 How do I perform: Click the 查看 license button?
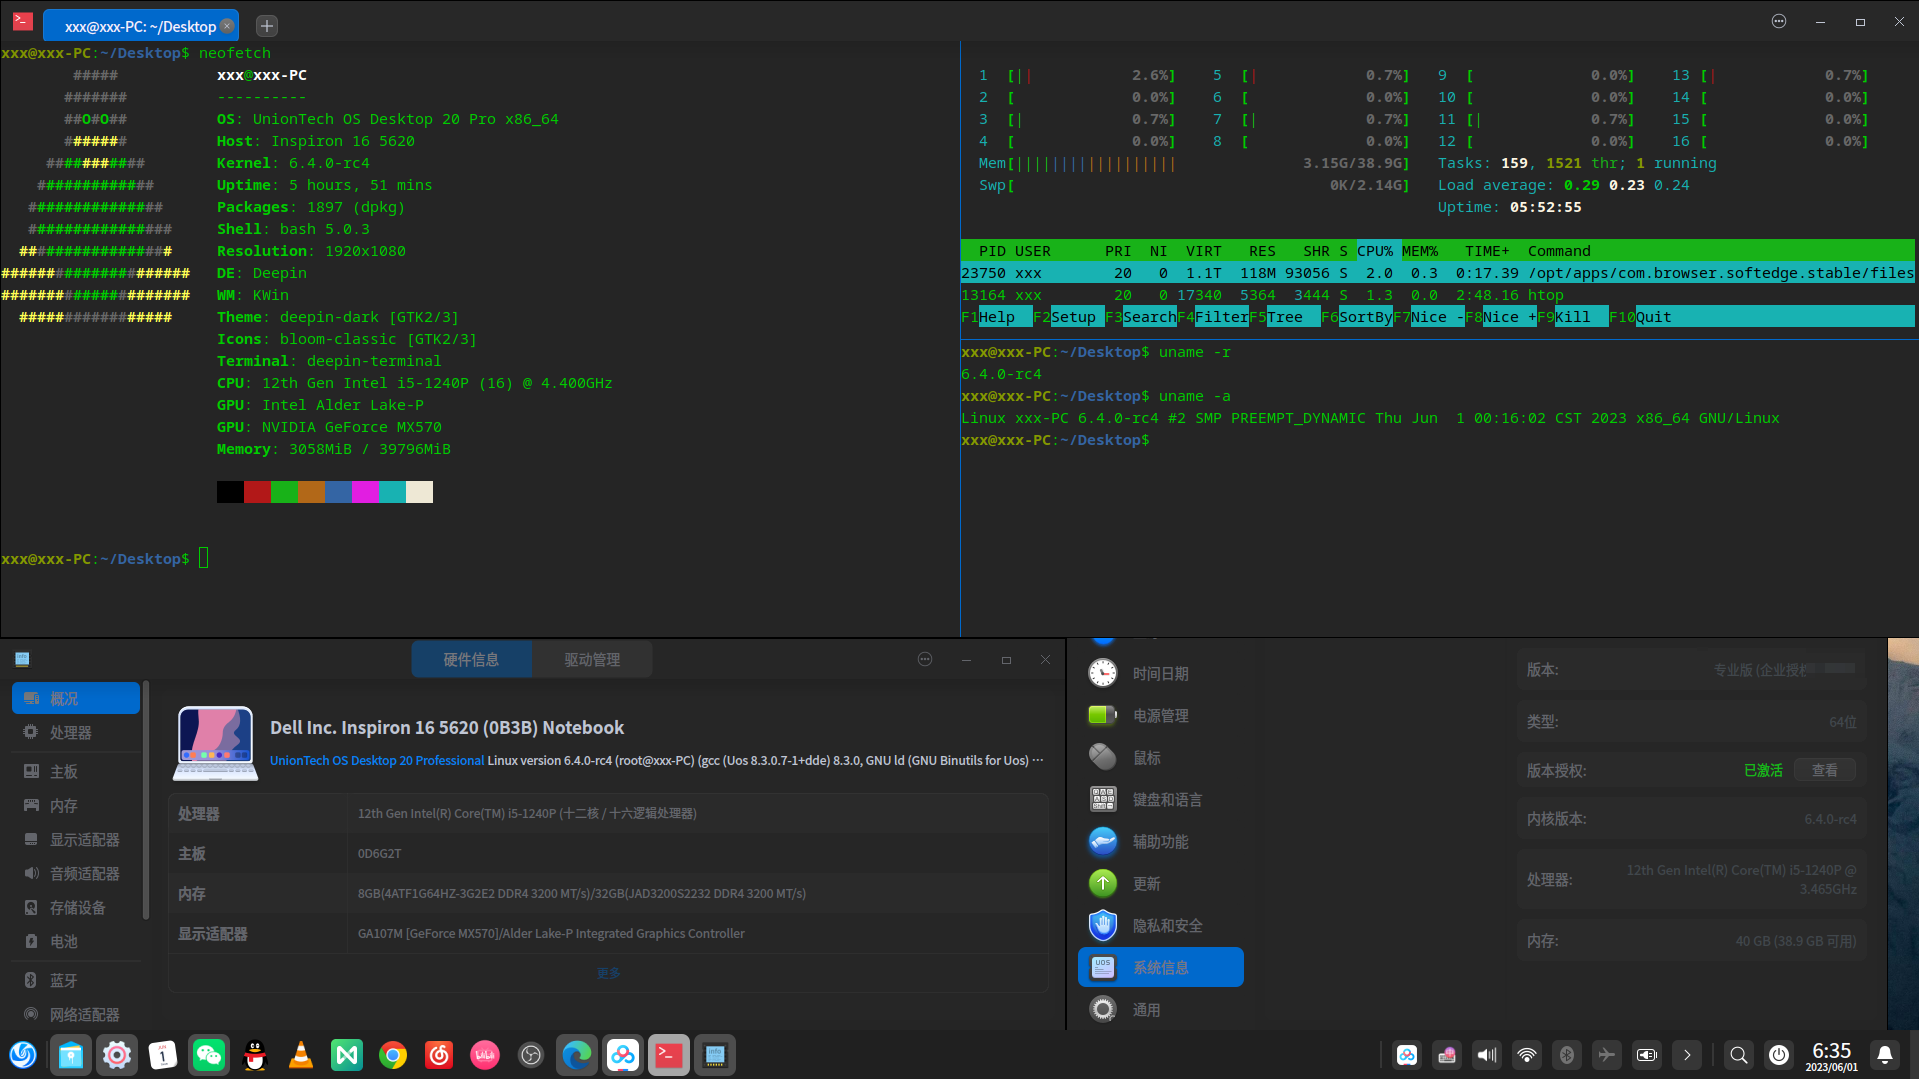[1825, 770]
